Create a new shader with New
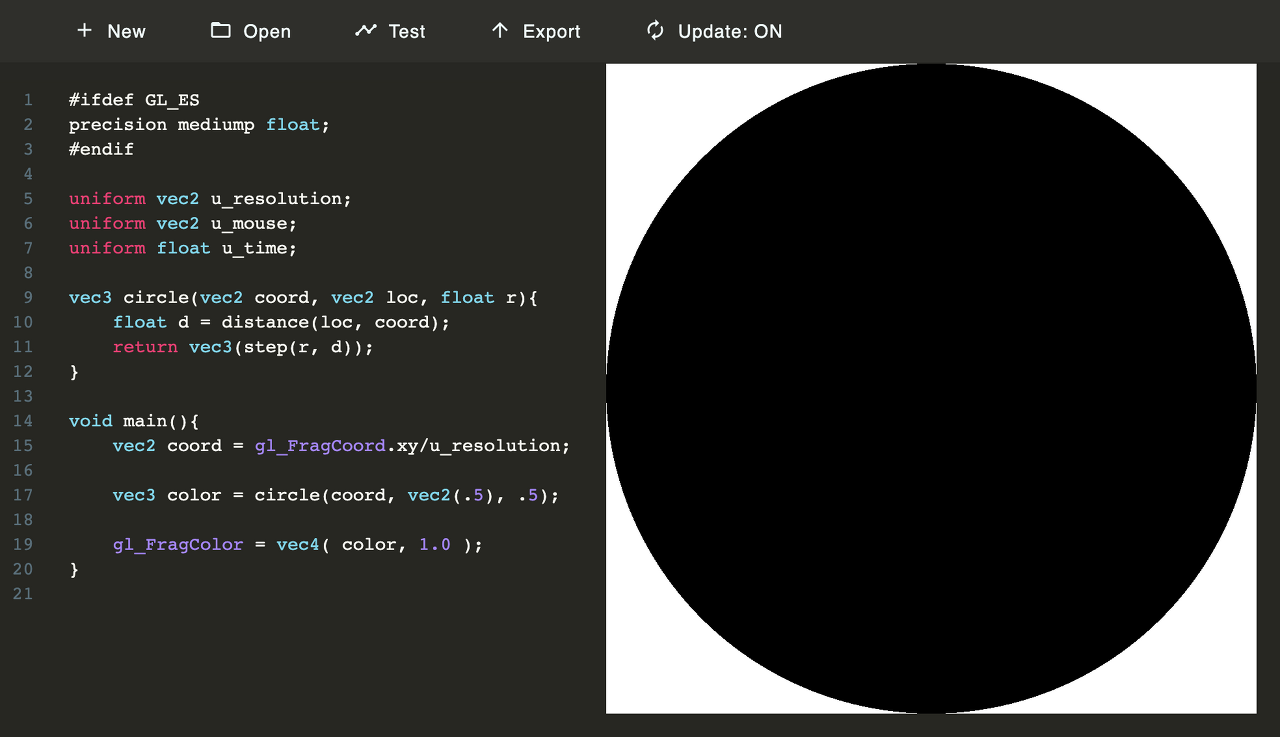This screenshot has height=737, width=1280. [x=111, y=31]
